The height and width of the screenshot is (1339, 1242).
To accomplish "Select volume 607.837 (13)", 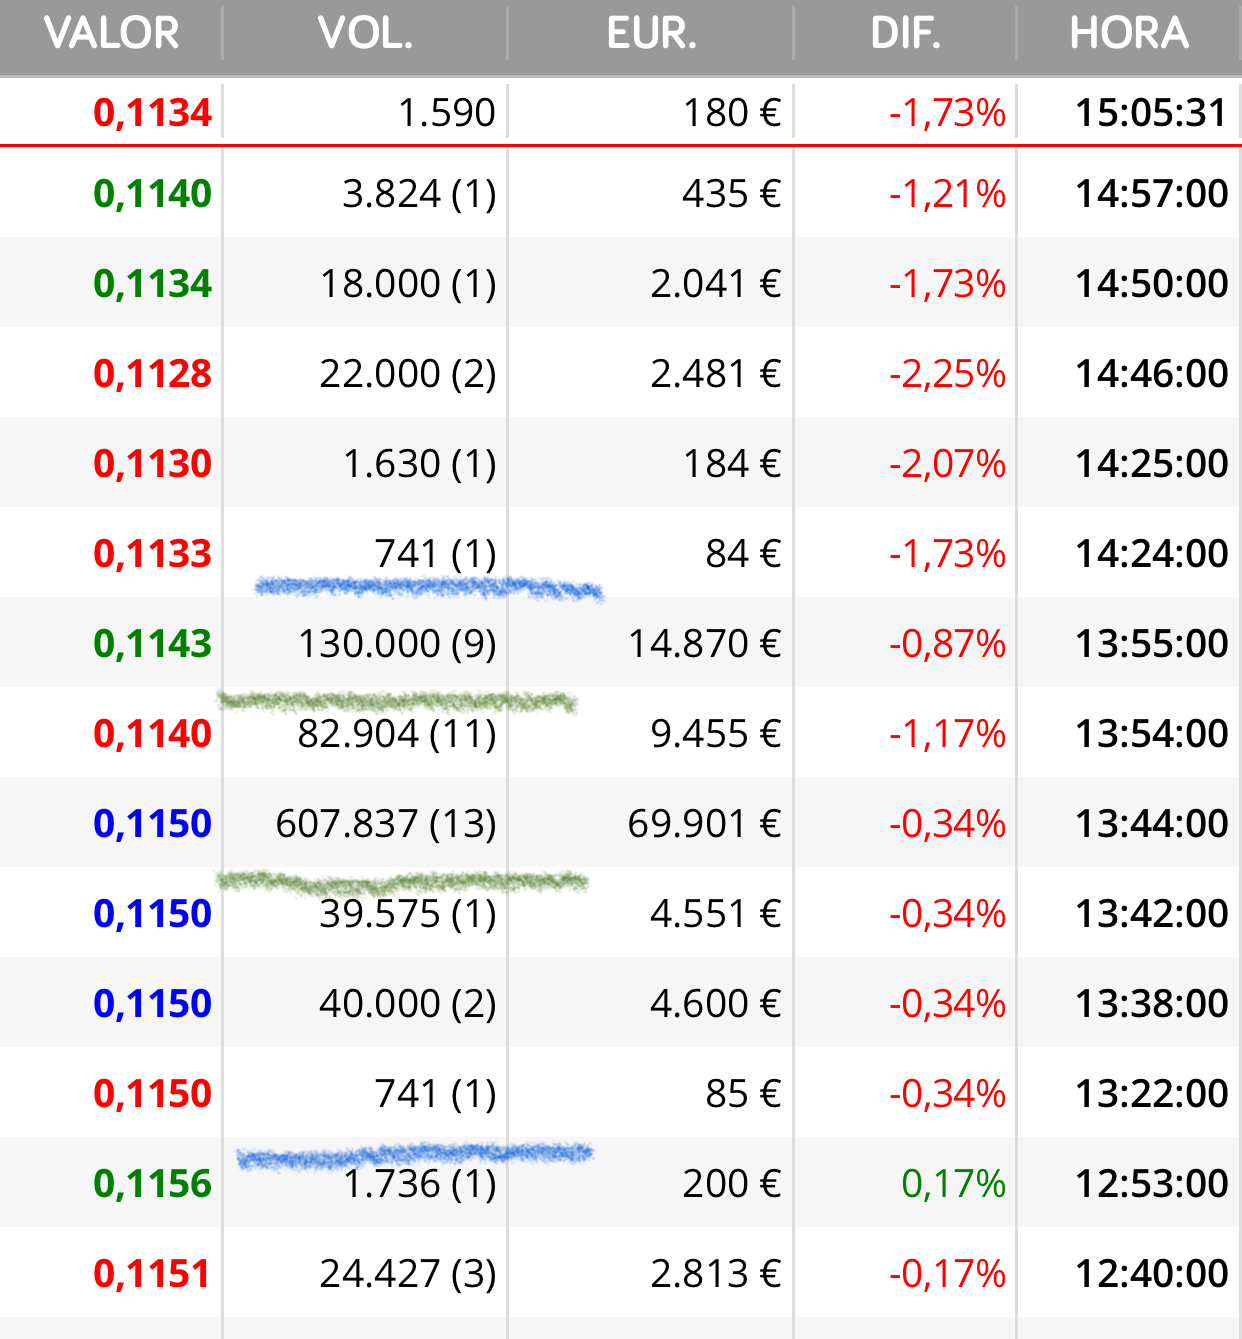I will point(386,823).
